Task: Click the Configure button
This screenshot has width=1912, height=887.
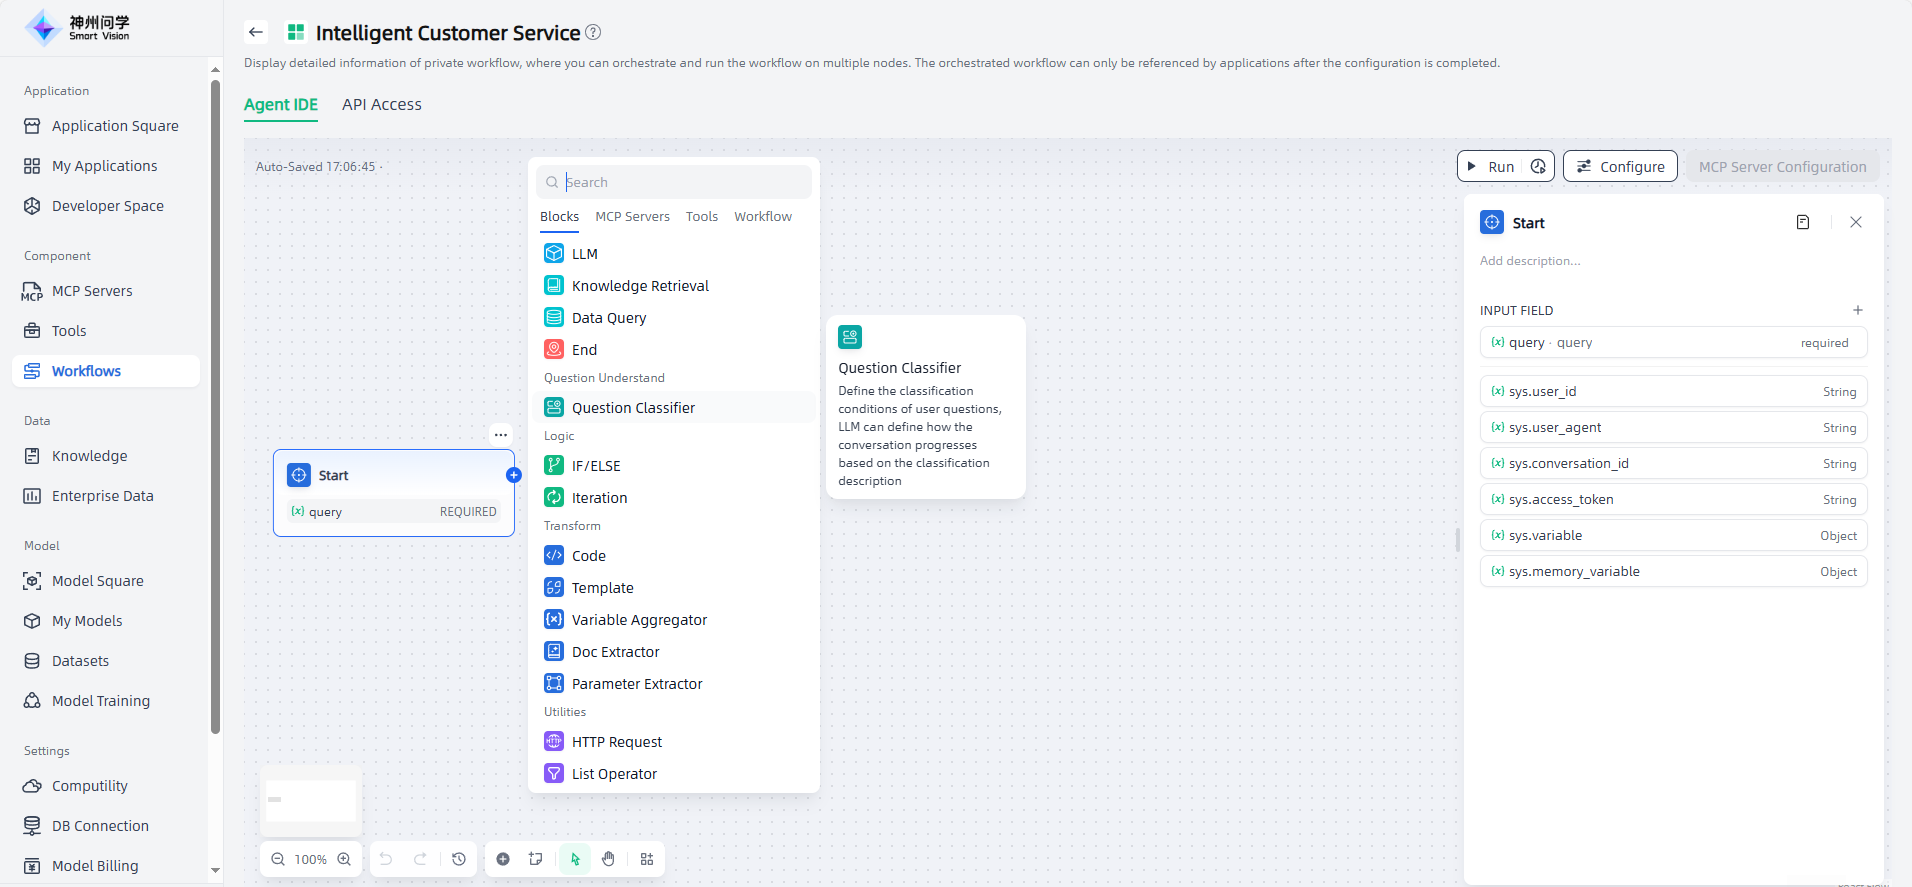Action: (x=1620, y=167)
